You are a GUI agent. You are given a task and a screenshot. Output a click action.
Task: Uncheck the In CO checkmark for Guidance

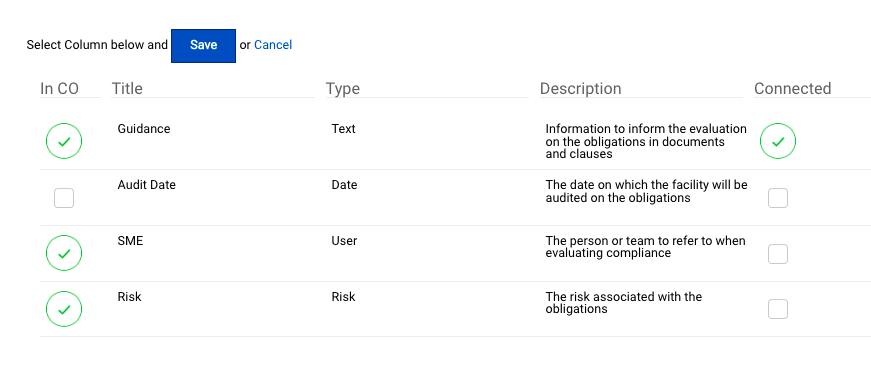point(64,141)
